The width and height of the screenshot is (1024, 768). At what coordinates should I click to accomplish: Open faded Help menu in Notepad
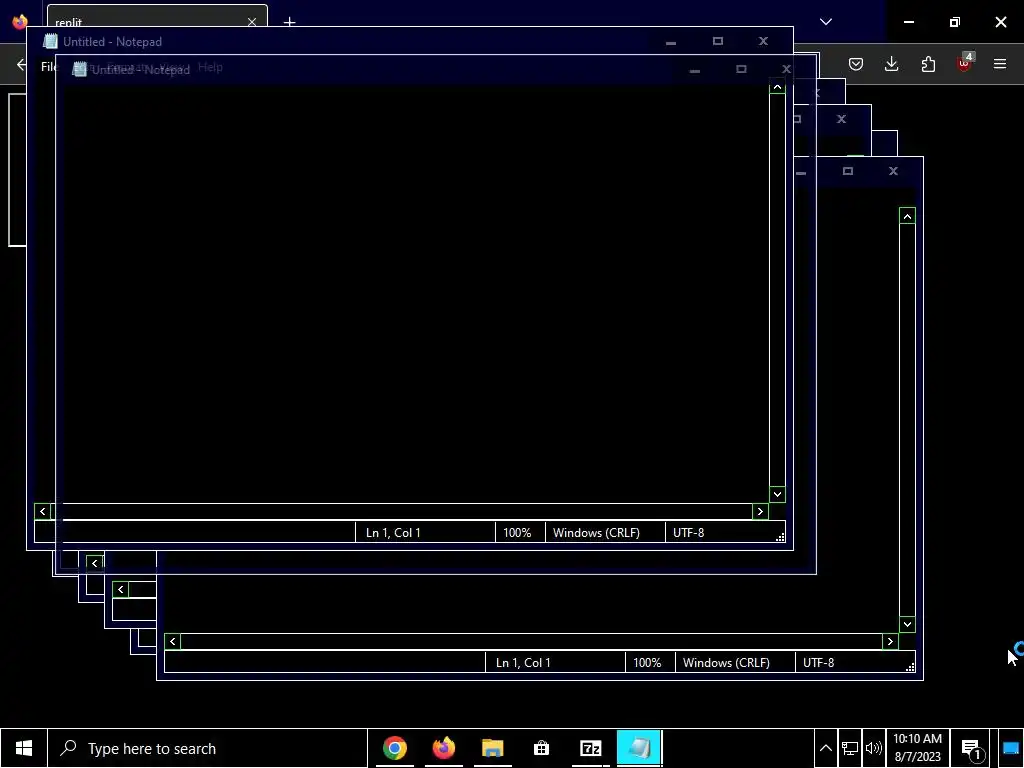(210, 67)
